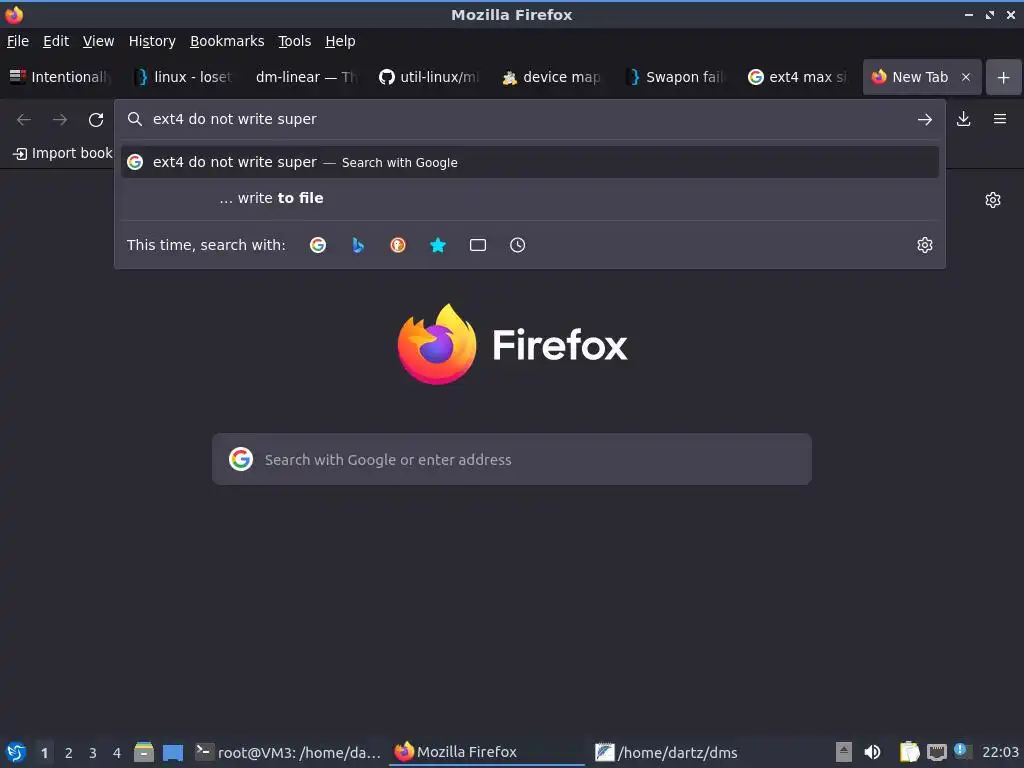This screenshot has height=768, width=1024.
Task: Click the Mozilla Firefox taskbar entry
Action: [488, 752]
